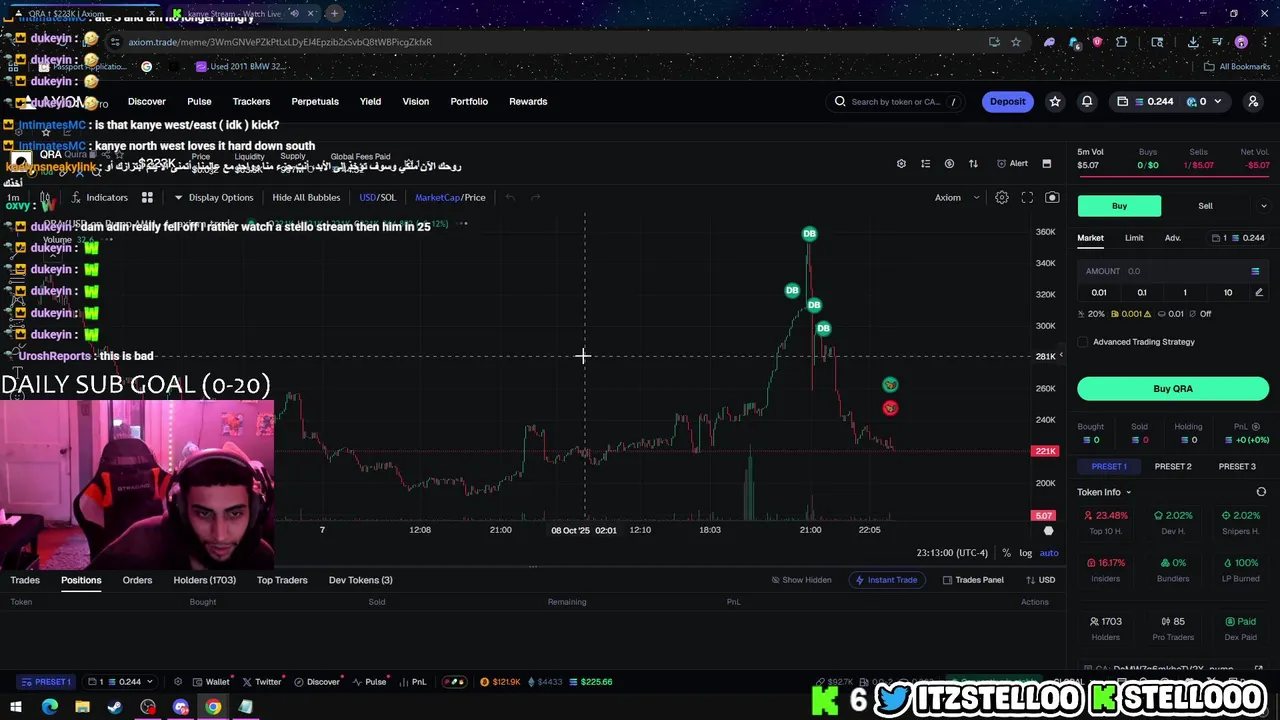Open the layout grid icon beside Indicators

click(147, 197)
